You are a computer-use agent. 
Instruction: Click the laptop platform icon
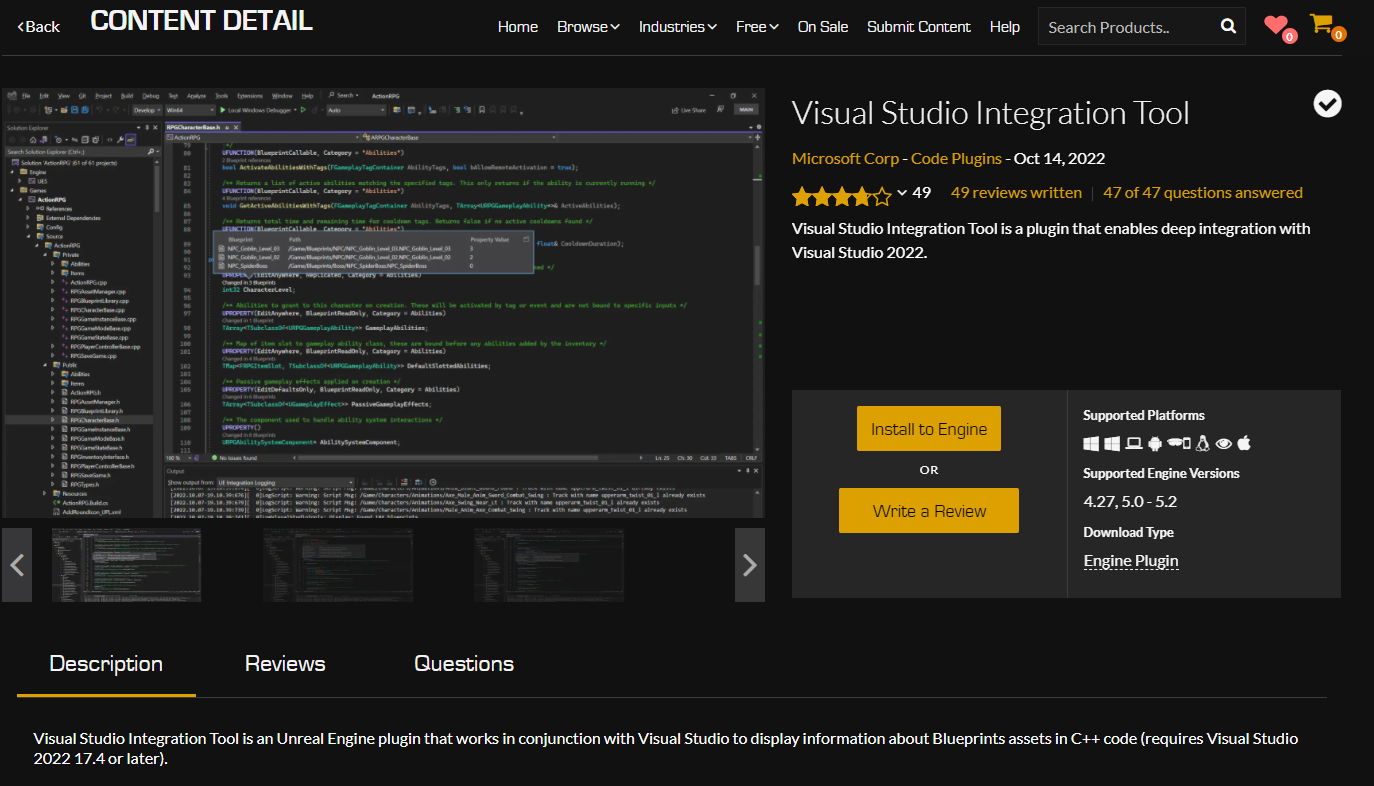tap(1134, 443)
